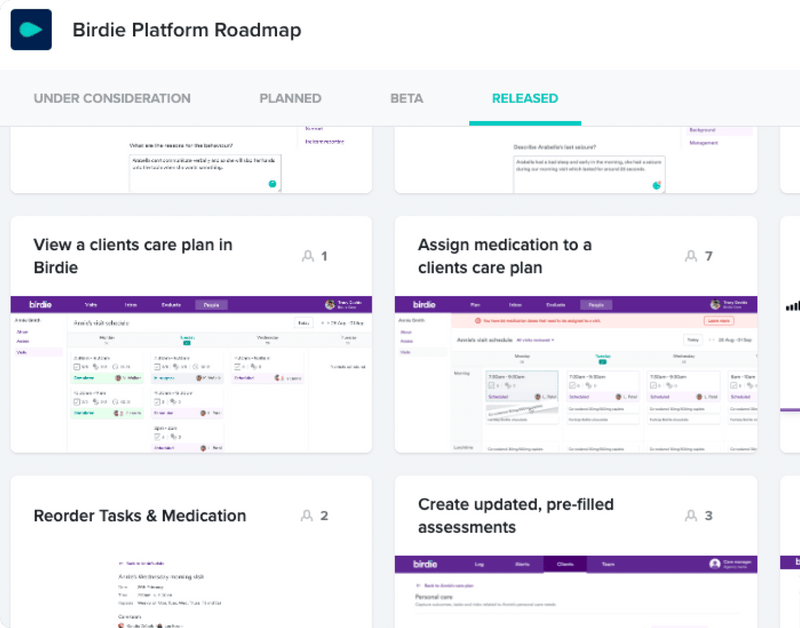Click vote icon on Assign medication card
This screenshot has height=628, width=800.
pos(691,256)
